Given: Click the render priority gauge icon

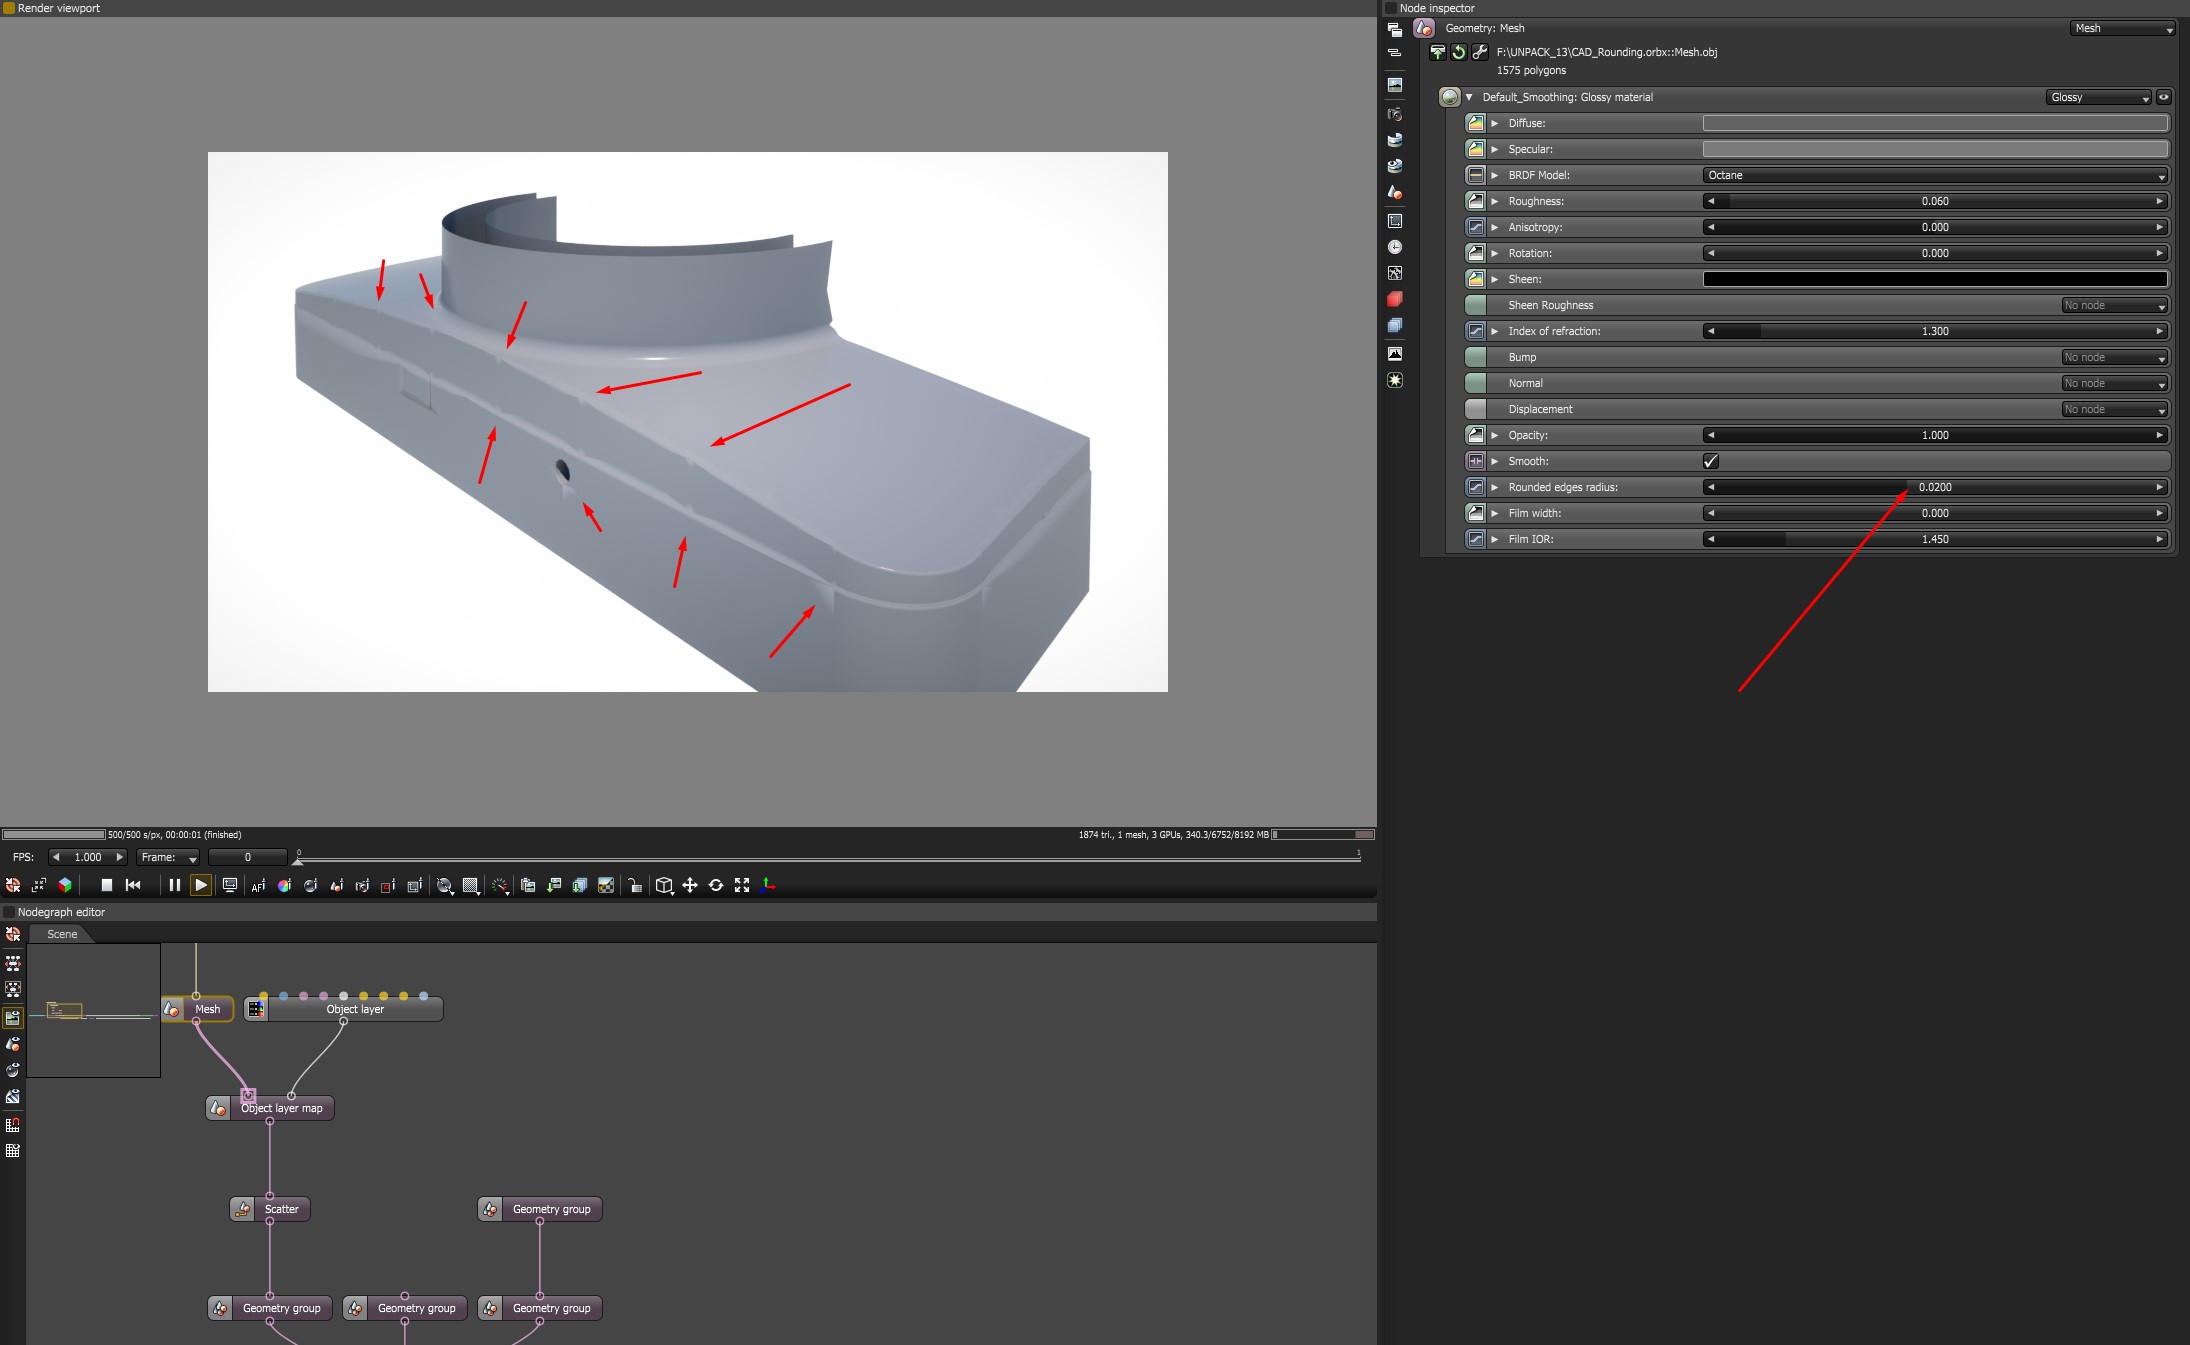Looking at the screenshot, I should click(500, 885).
